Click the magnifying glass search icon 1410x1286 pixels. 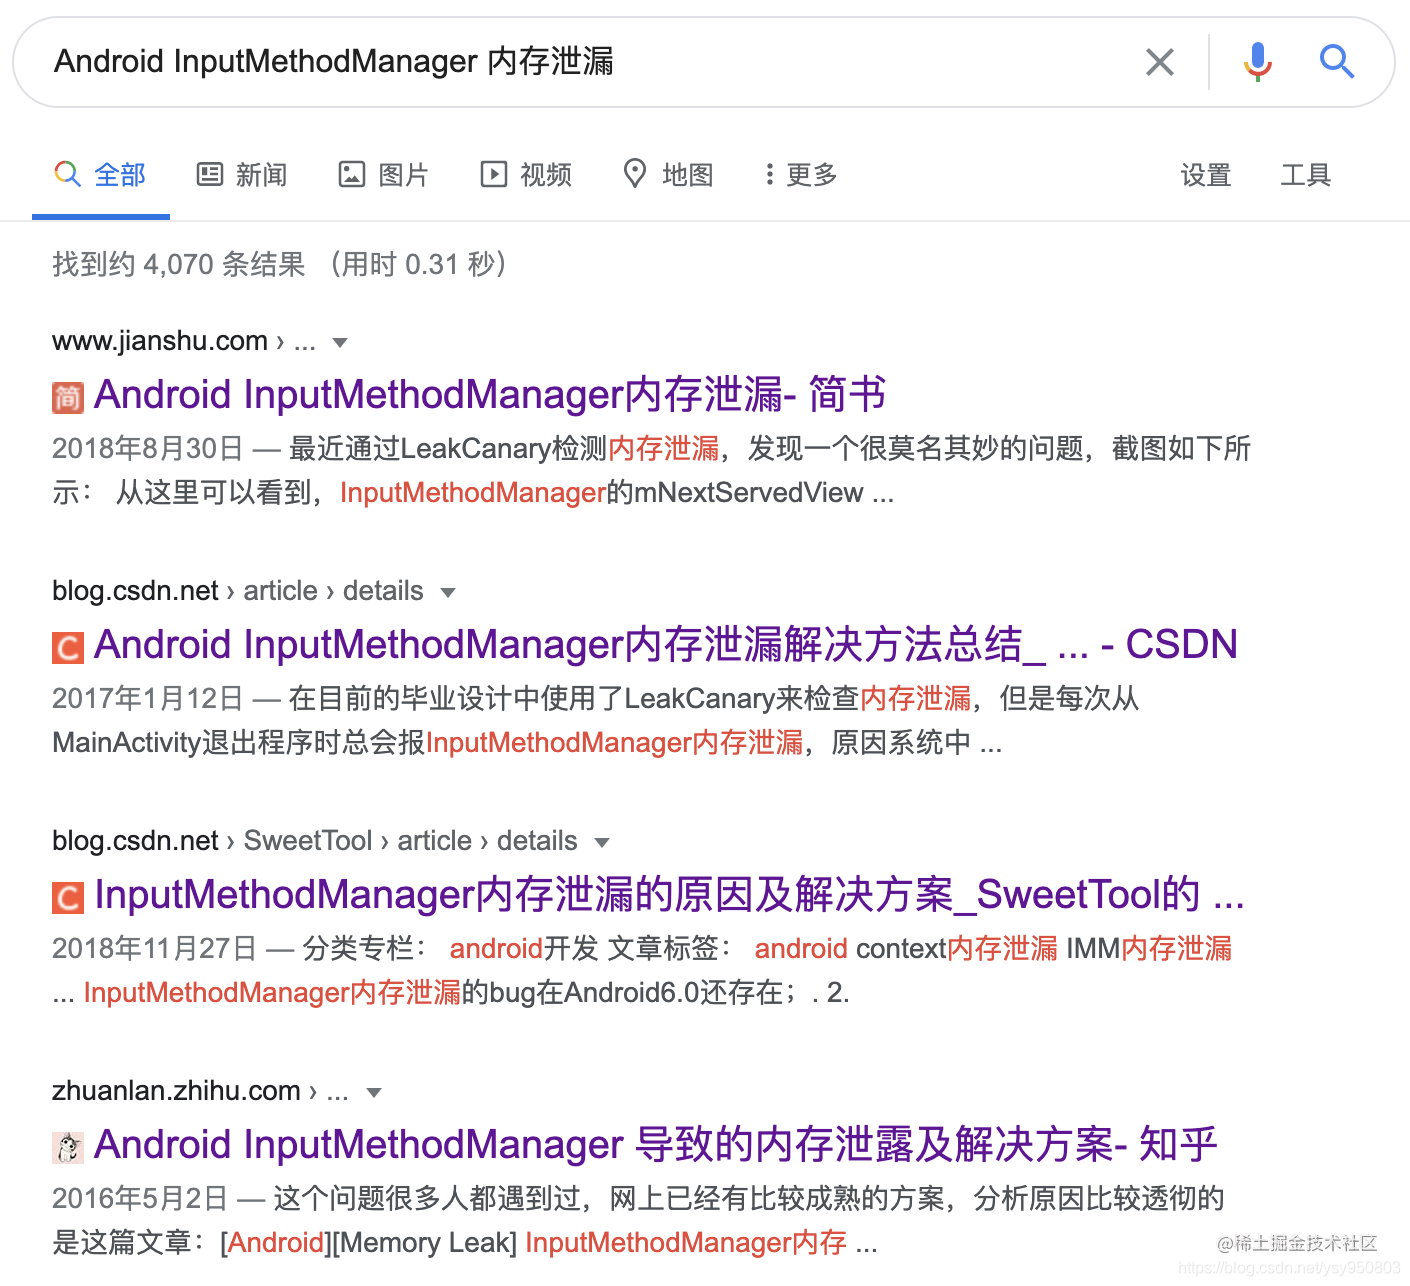(x=1337, y=62)
